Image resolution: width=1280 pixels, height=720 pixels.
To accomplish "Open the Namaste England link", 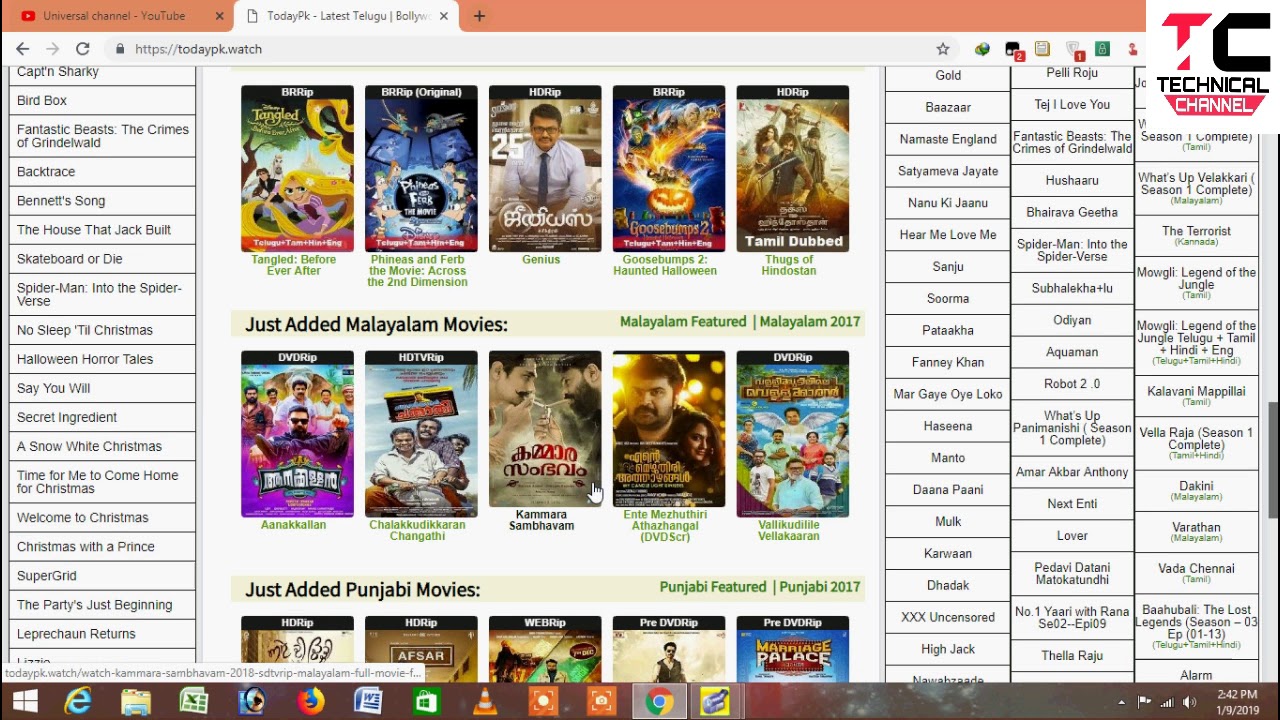I will [x=948, y=139].
